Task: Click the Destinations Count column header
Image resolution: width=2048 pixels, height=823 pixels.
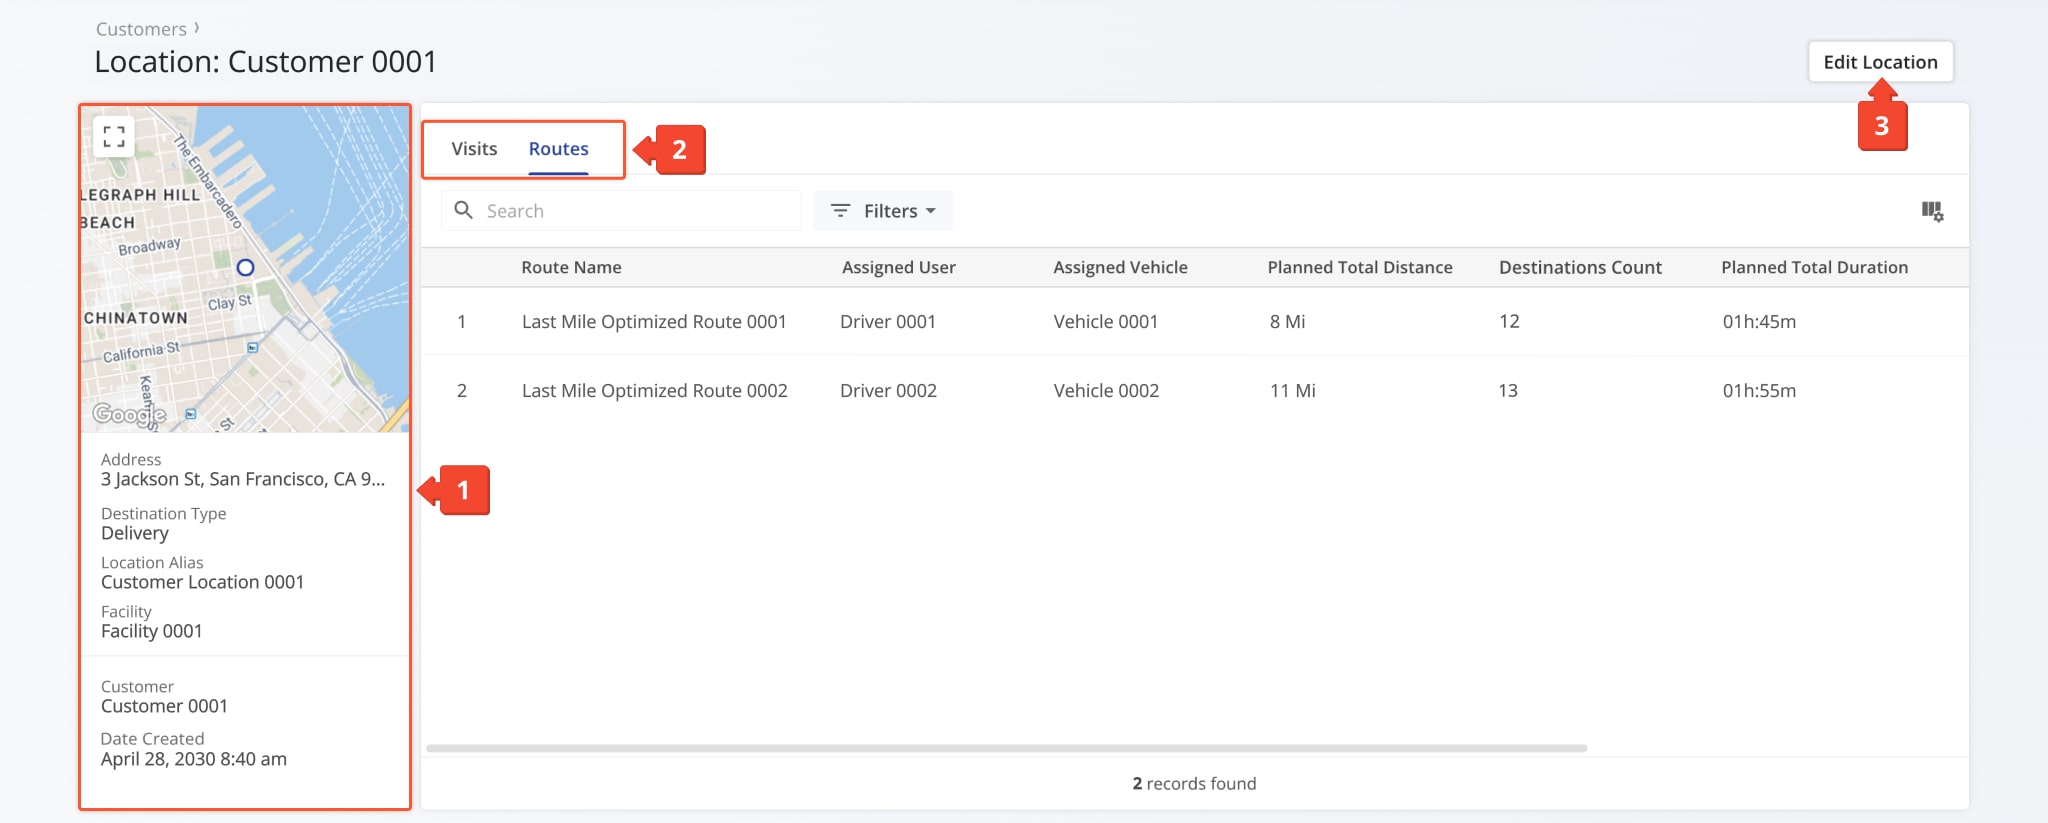Action: coord(1579,267)
